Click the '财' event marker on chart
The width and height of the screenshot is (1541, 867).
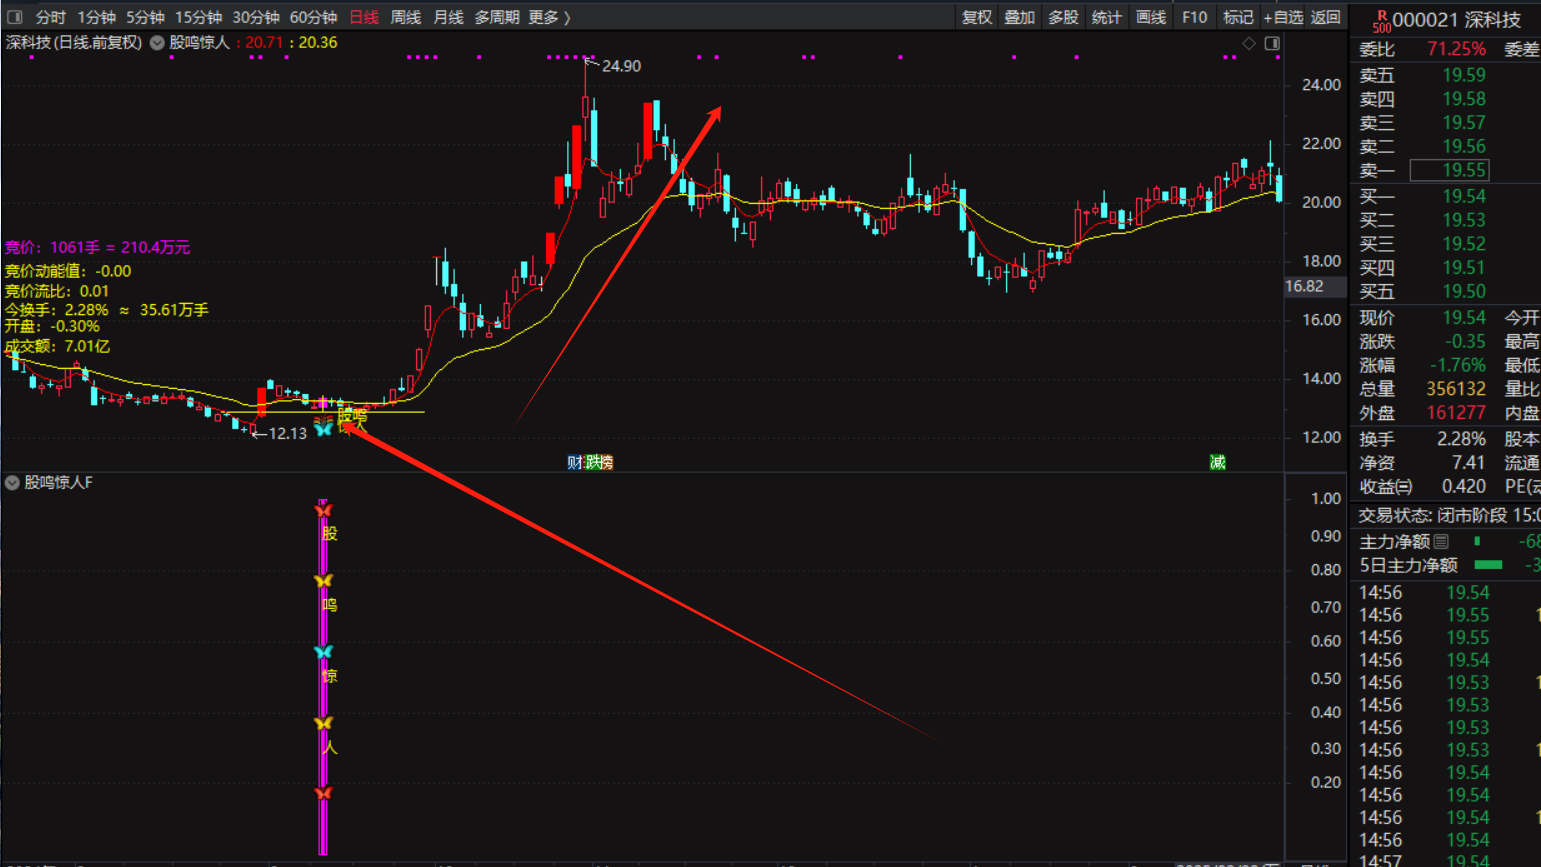[574, 462]
